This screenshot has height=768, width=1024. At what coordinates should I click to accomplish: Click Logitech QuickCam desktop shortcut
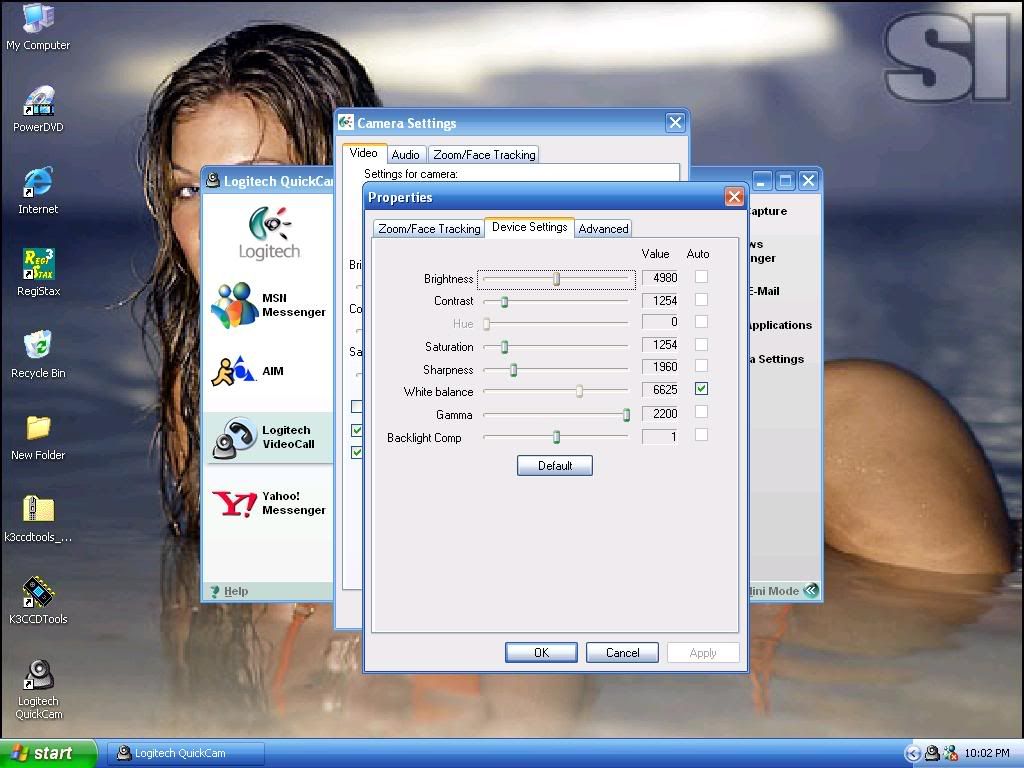pyautogui.click(x=38, y=675)
